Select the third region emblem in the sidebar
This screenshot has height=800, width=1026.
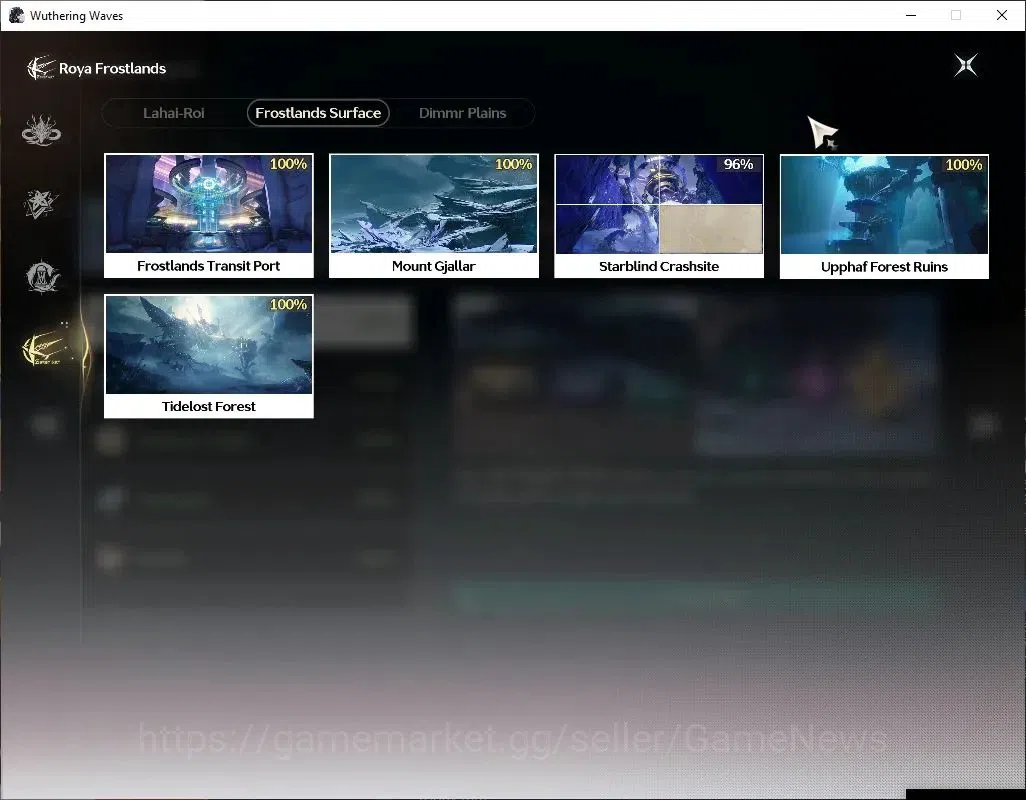point(43,277)
